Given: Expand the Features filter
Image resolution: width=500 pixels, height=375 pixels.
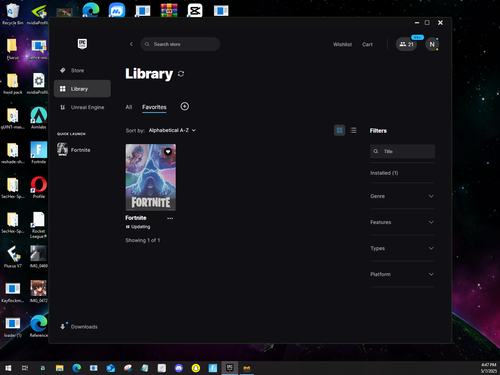Looking at the screenshot, I should tap(402, 222).
